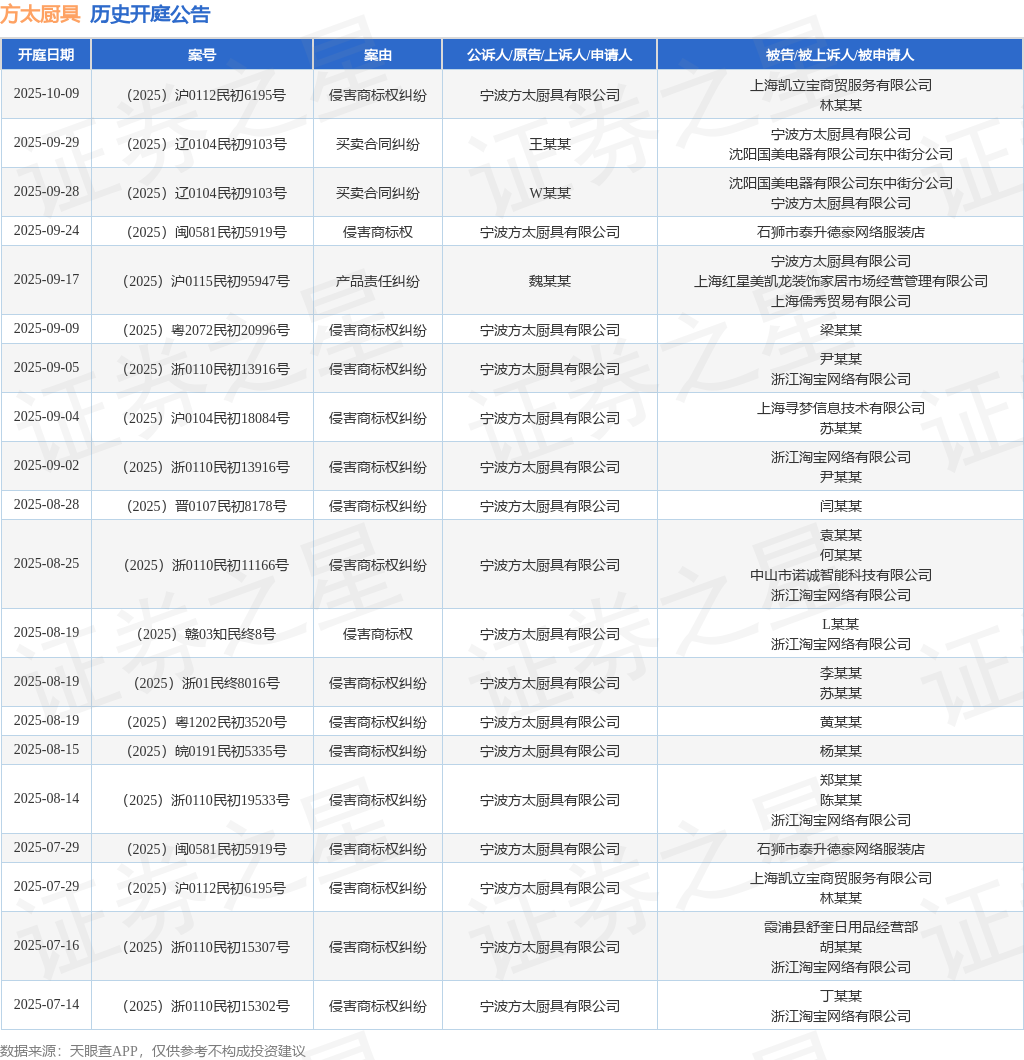The image size is (1024, 1060).
Task: Click the 被告/被上诉人/被申请人 column header
Action: [x=839, y=55]
